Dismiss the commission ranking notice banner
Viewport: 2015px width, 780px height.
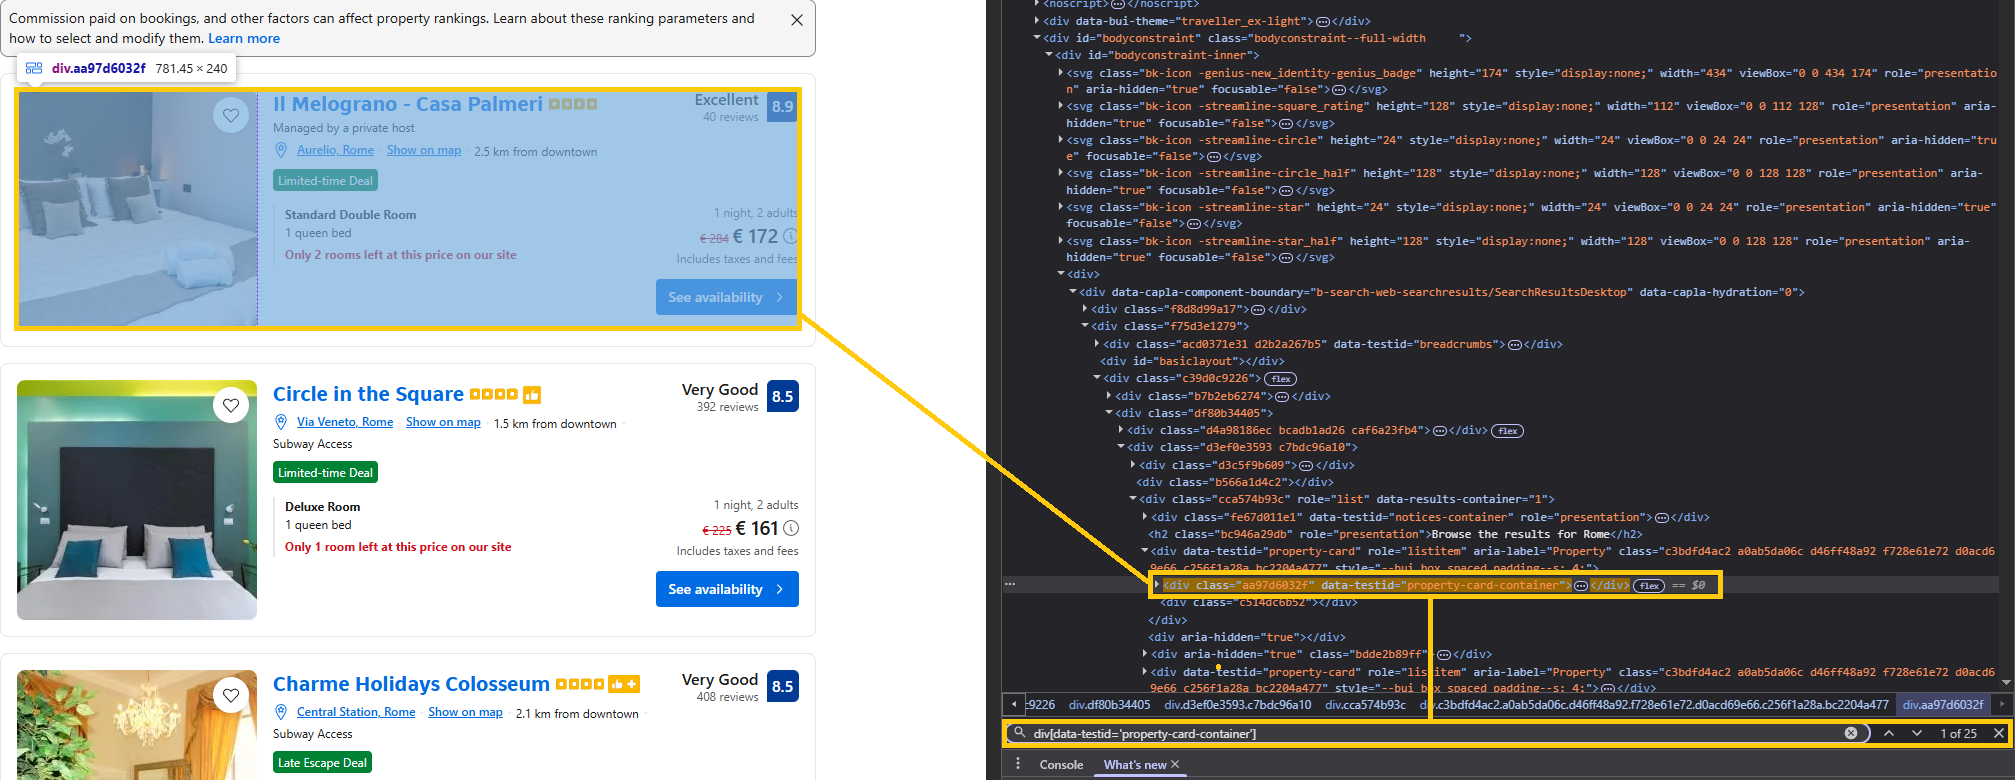797,20
